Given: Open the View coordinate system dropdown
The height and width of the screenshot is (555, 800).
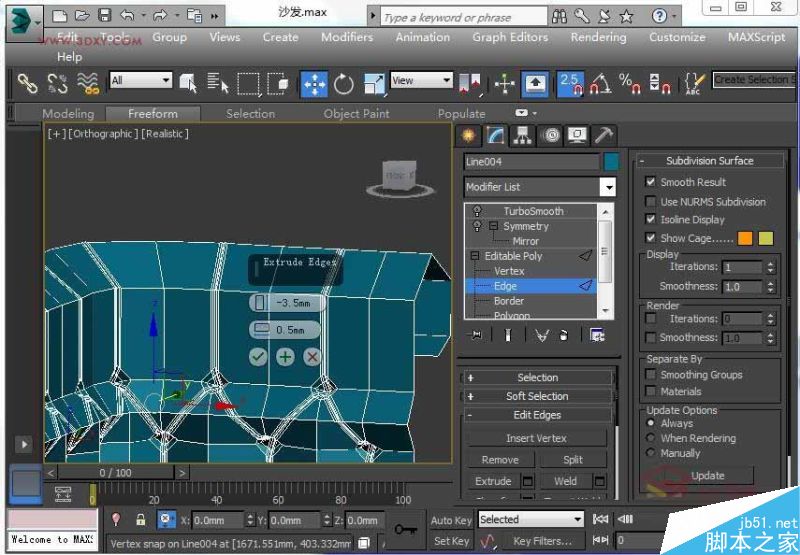Looking at the screenshot, I should pyautogui.click(x=446, y=80).
